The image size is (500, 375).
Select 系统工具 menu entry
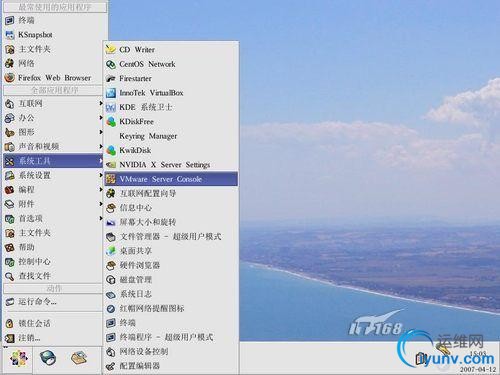pyautogui.click(x=53, y=161)
